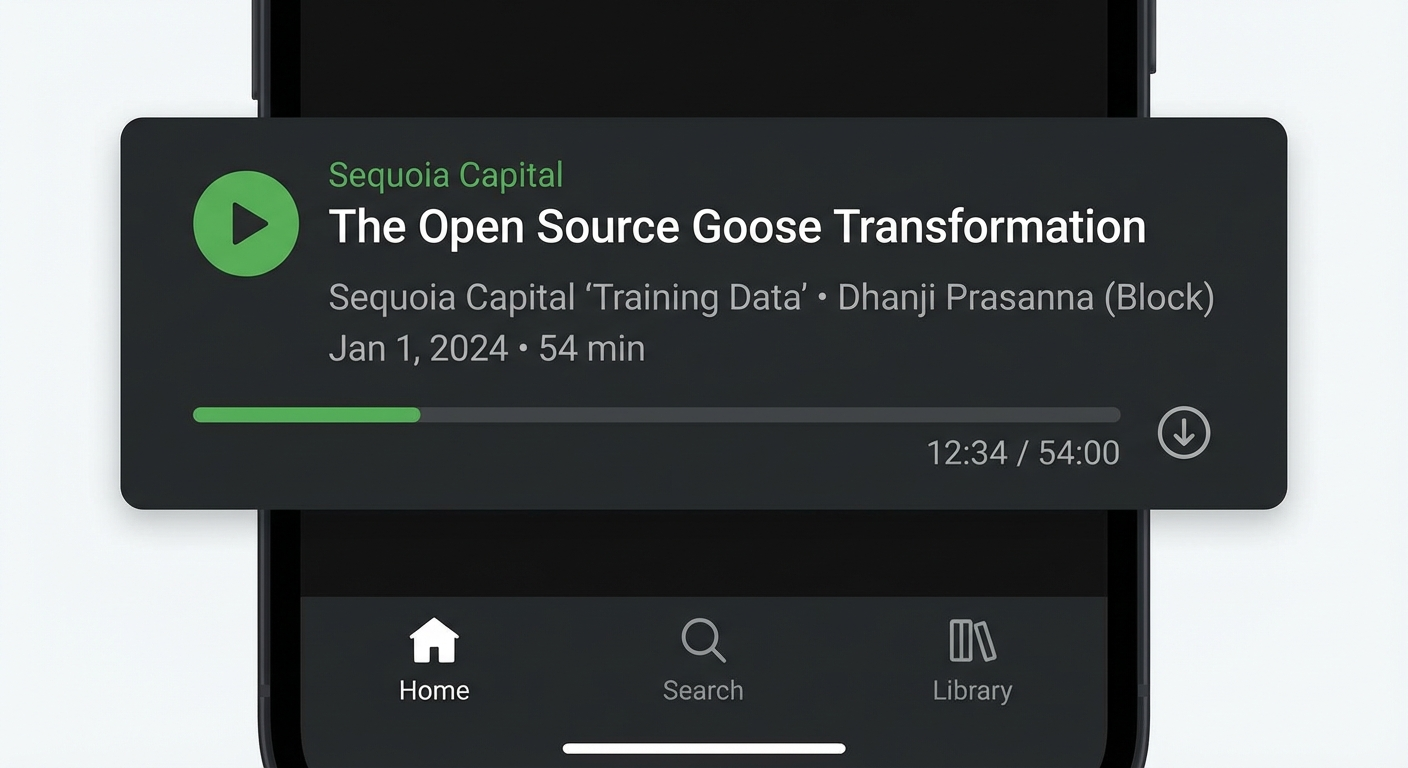This screenshot has width=1408, height=768.
Task: Click the playback progress bar
Action: 657,414
